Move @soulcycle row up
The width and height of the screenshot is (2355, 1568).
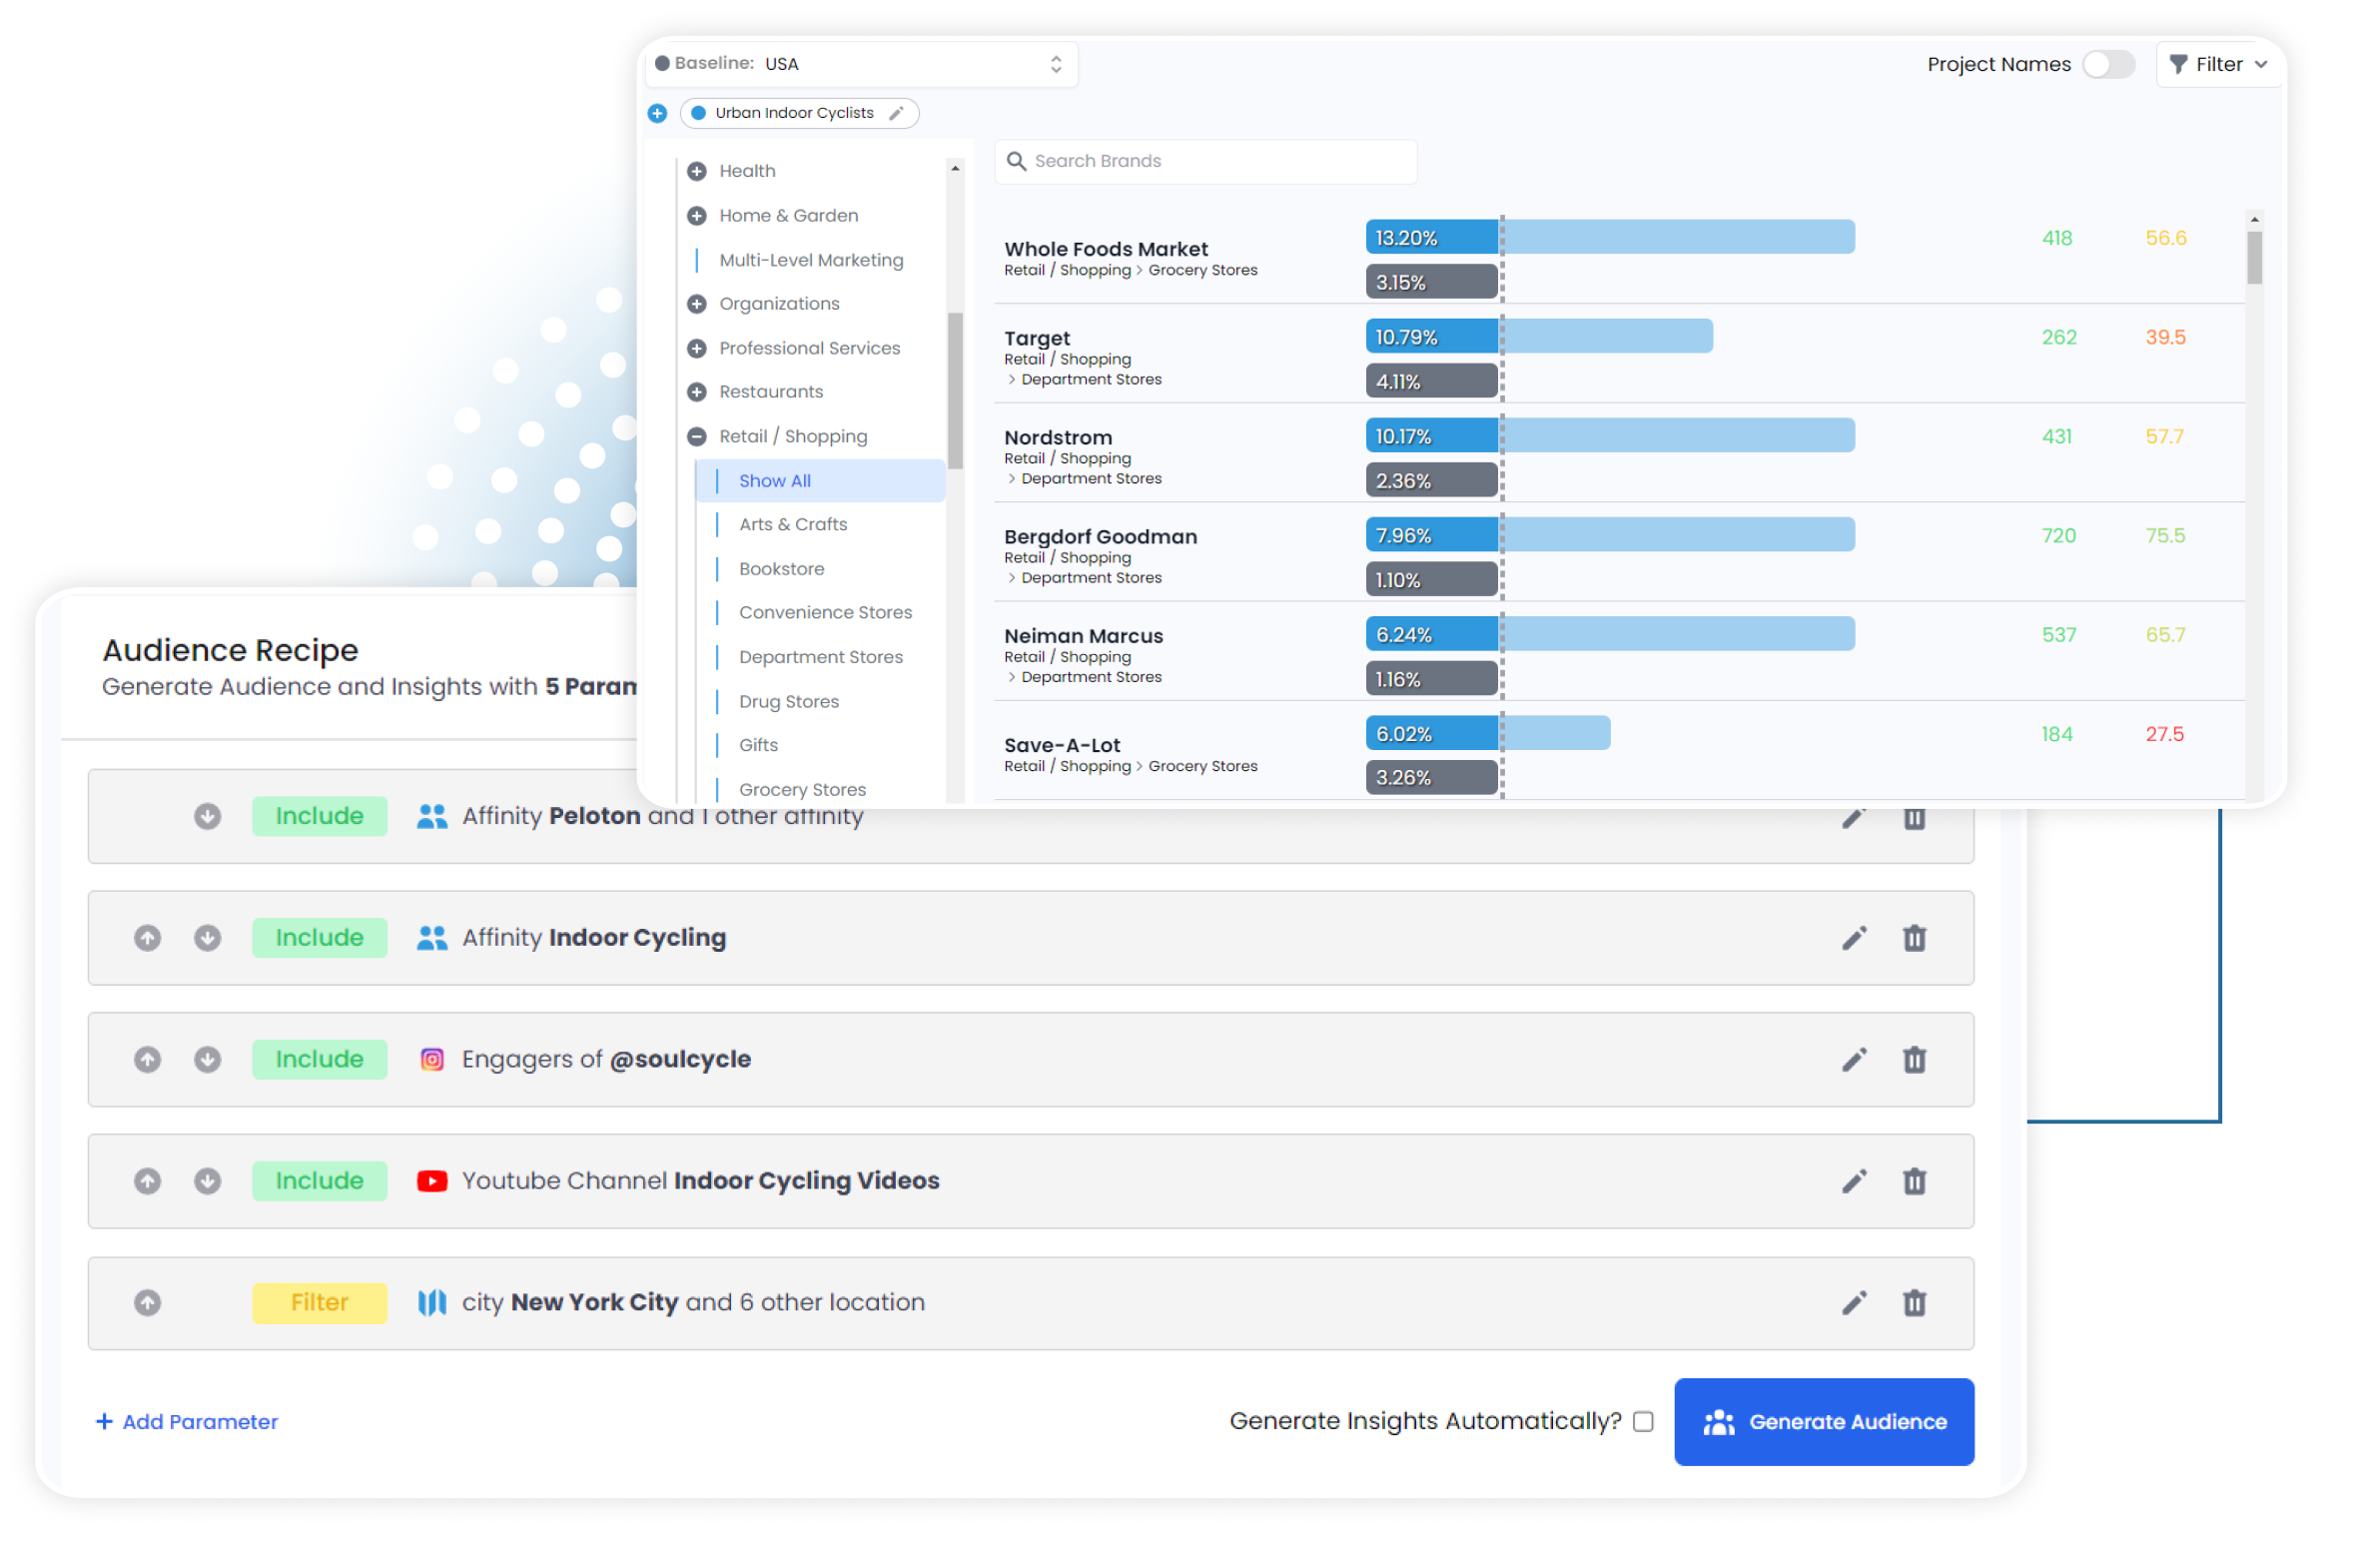pyautogui.click(x=147, y=1059)
